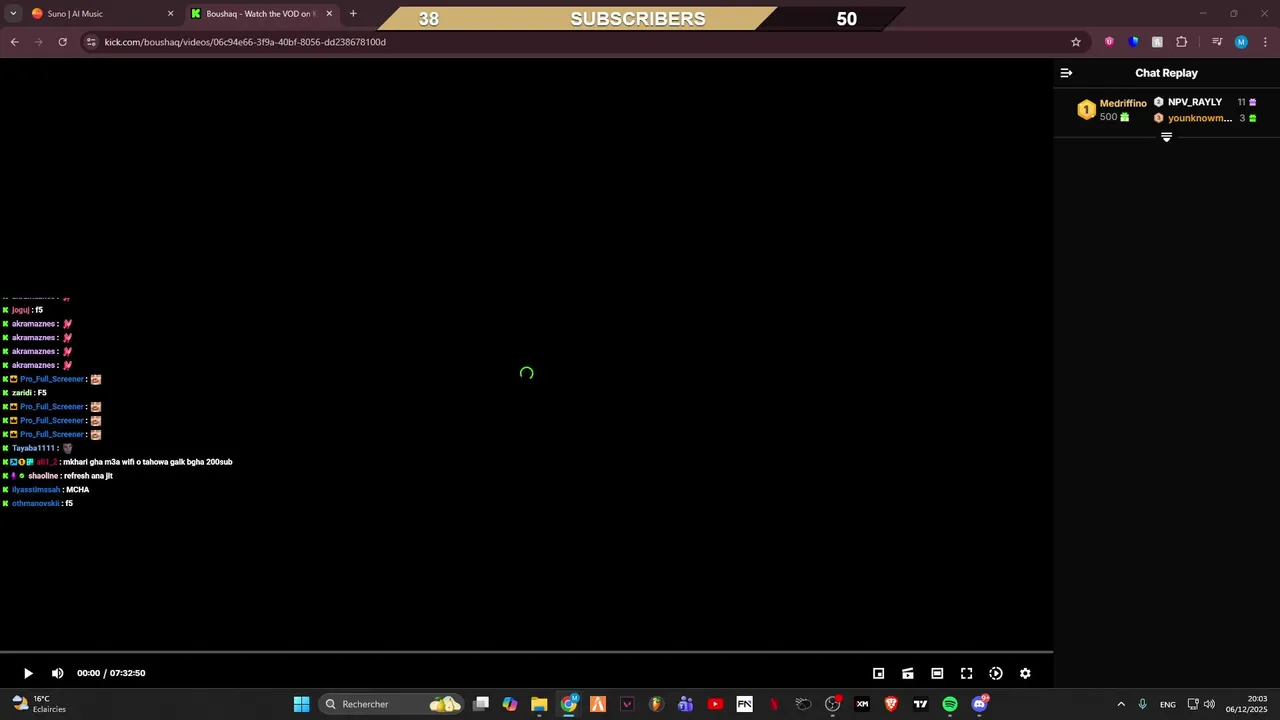Open the video in fullscreen mode
Image resolution: width=1280 pixels, height=720 pixels.
coord(966,673)
